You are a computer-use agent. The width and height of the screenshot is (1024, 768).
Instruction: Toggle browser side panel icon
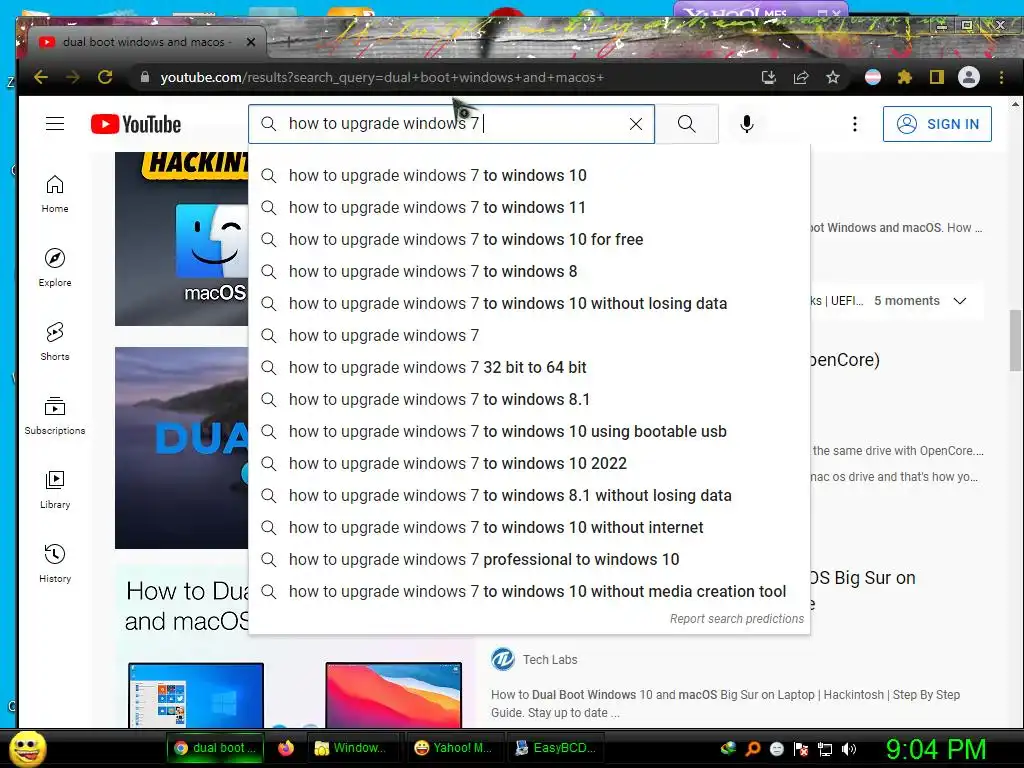tap(936, 78)
